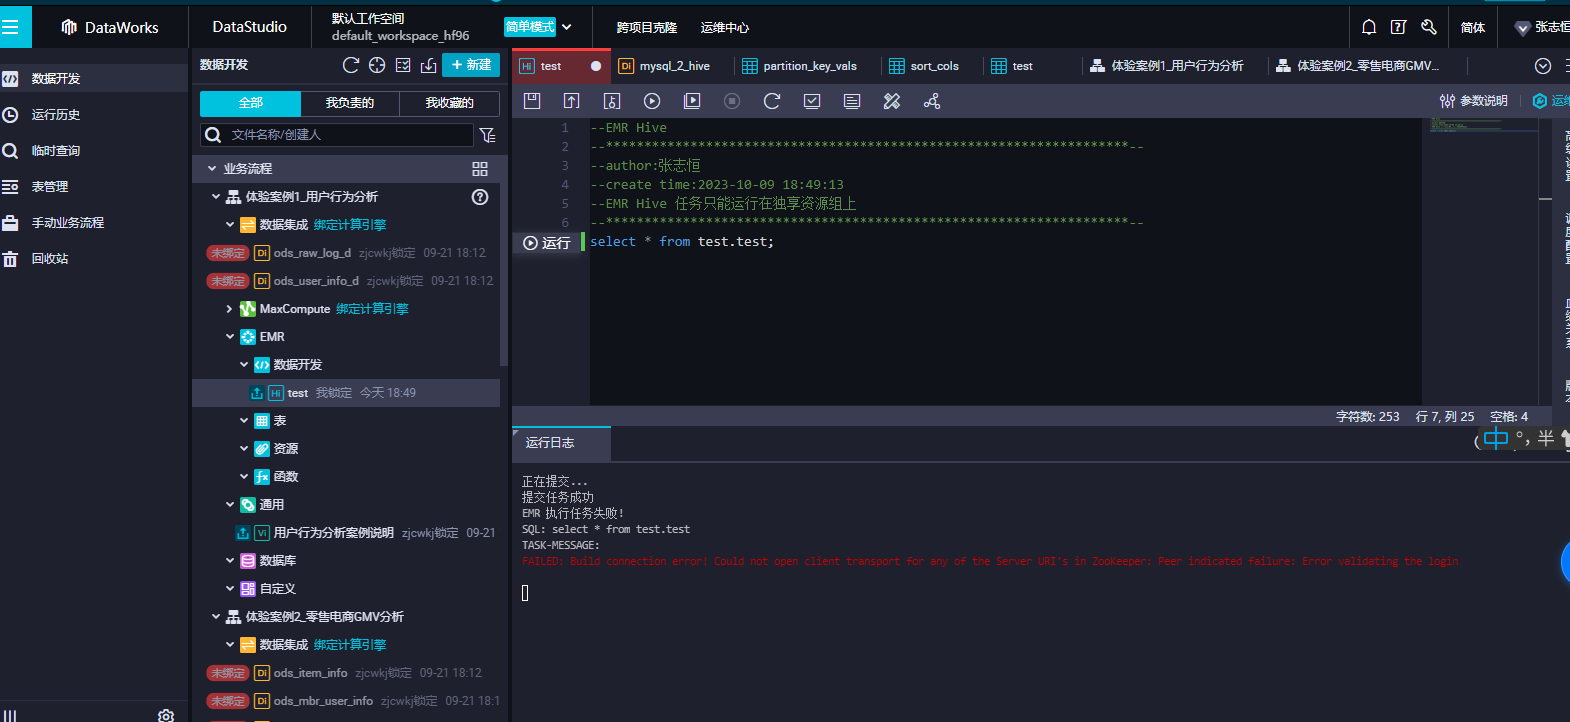Click the wrench icon in top bar

[1429, 27]
